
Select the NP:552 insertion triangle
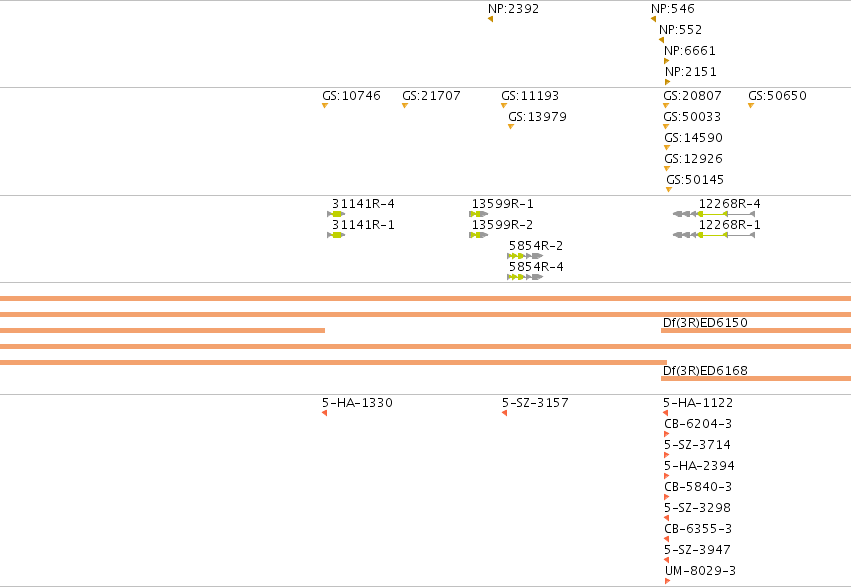[662, 40]
